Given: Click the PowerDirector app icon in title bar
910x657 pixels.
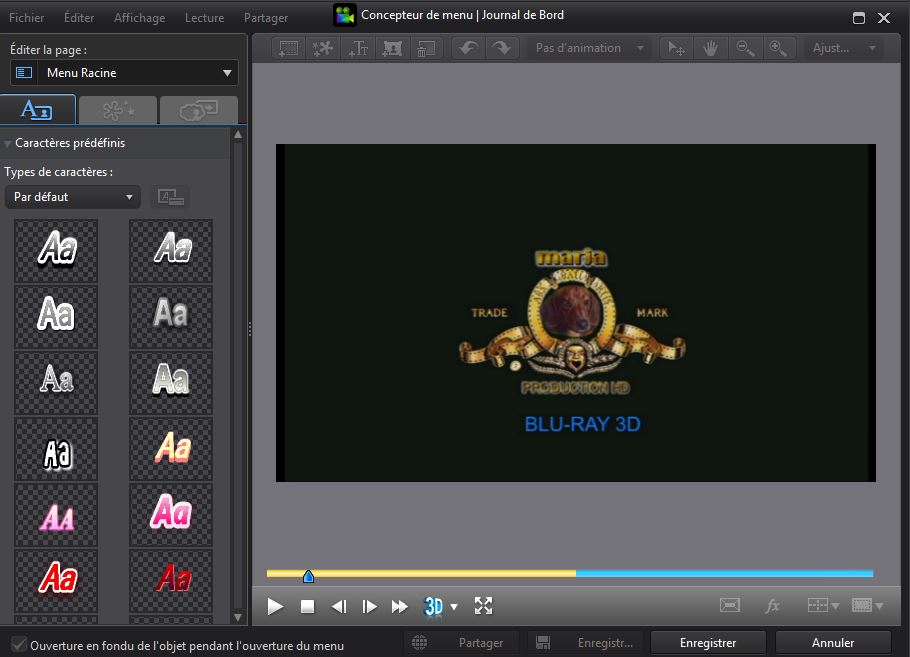Looking at the screenshot, I should [x=345, y=15].
